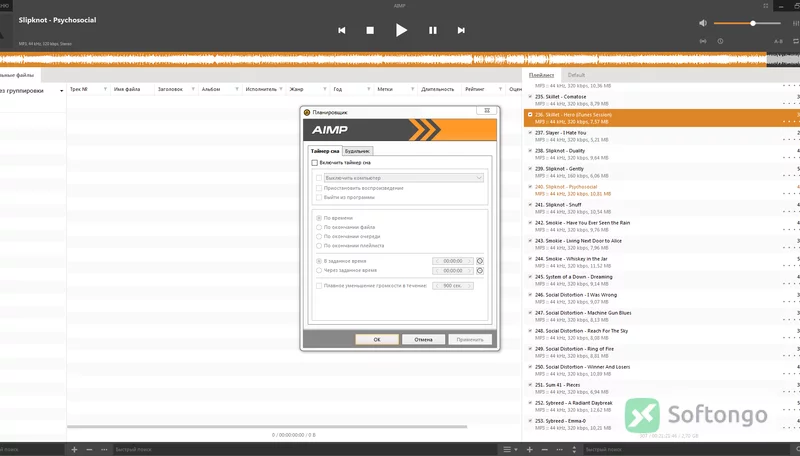
Task: Open the 'Выключить компьютер' dropdown
Action: (404, 178)
